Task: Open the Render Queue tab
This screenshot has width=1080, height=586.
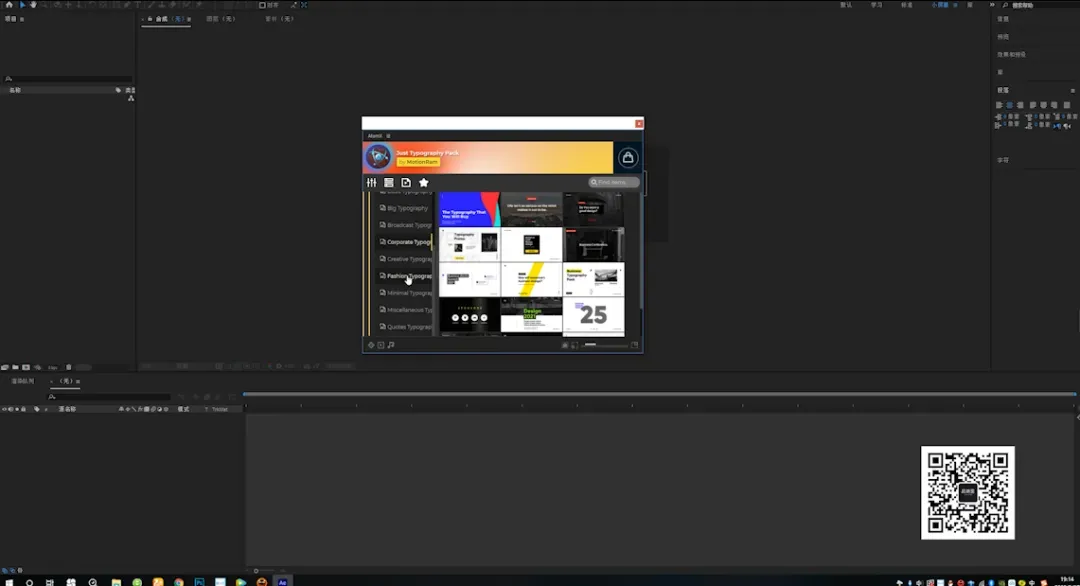Action: 23,381
